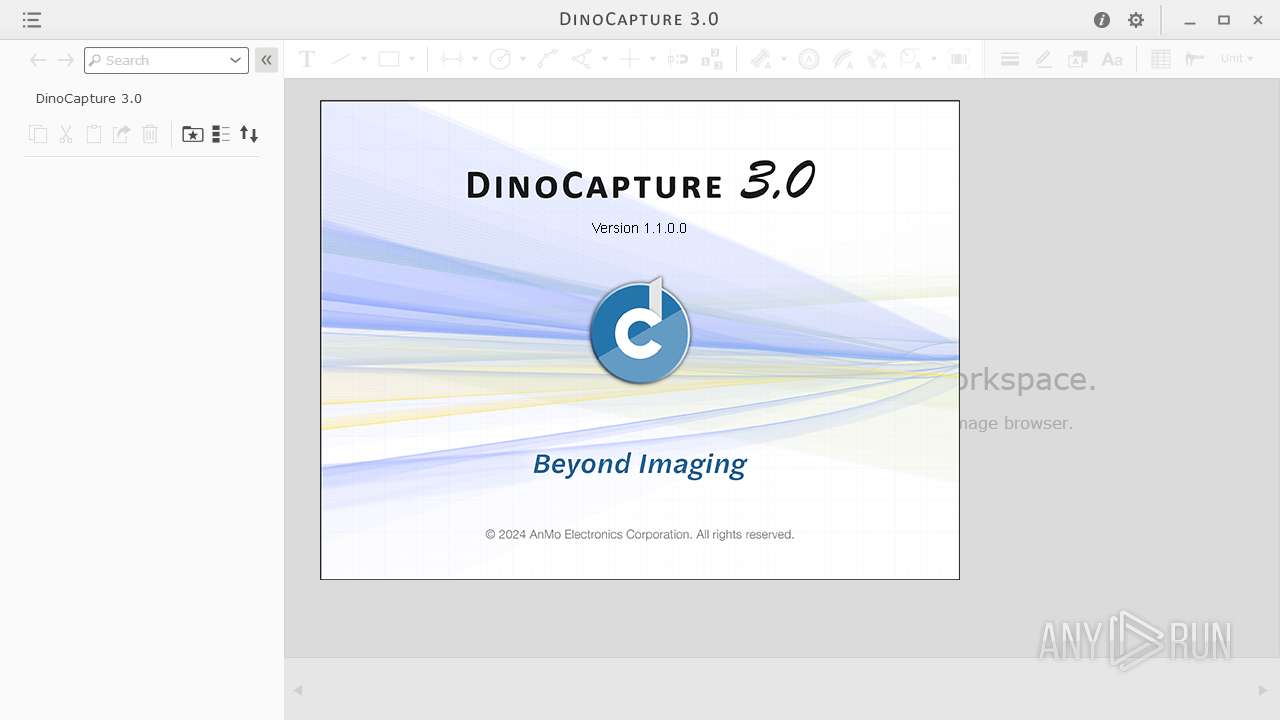The width and height of the screenshot is (1280, 720).
Task: Expand the Search box dropdown arrow
Action: pyautogui.click(x=236, y=60)
